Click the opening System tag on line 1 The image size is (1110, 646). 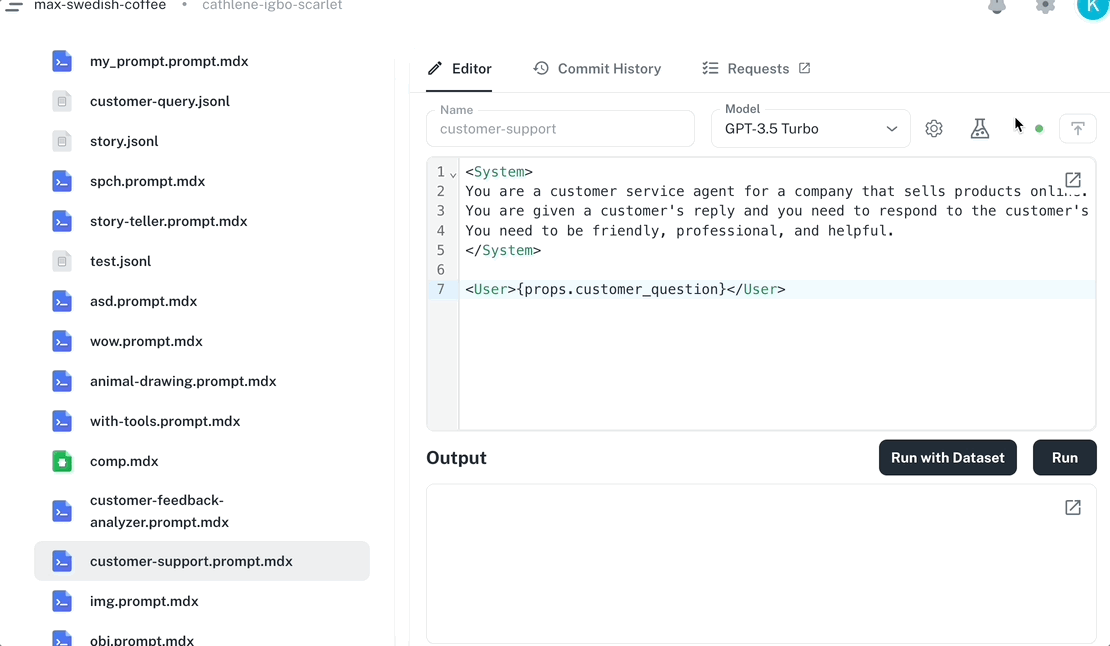coord(499,172)
